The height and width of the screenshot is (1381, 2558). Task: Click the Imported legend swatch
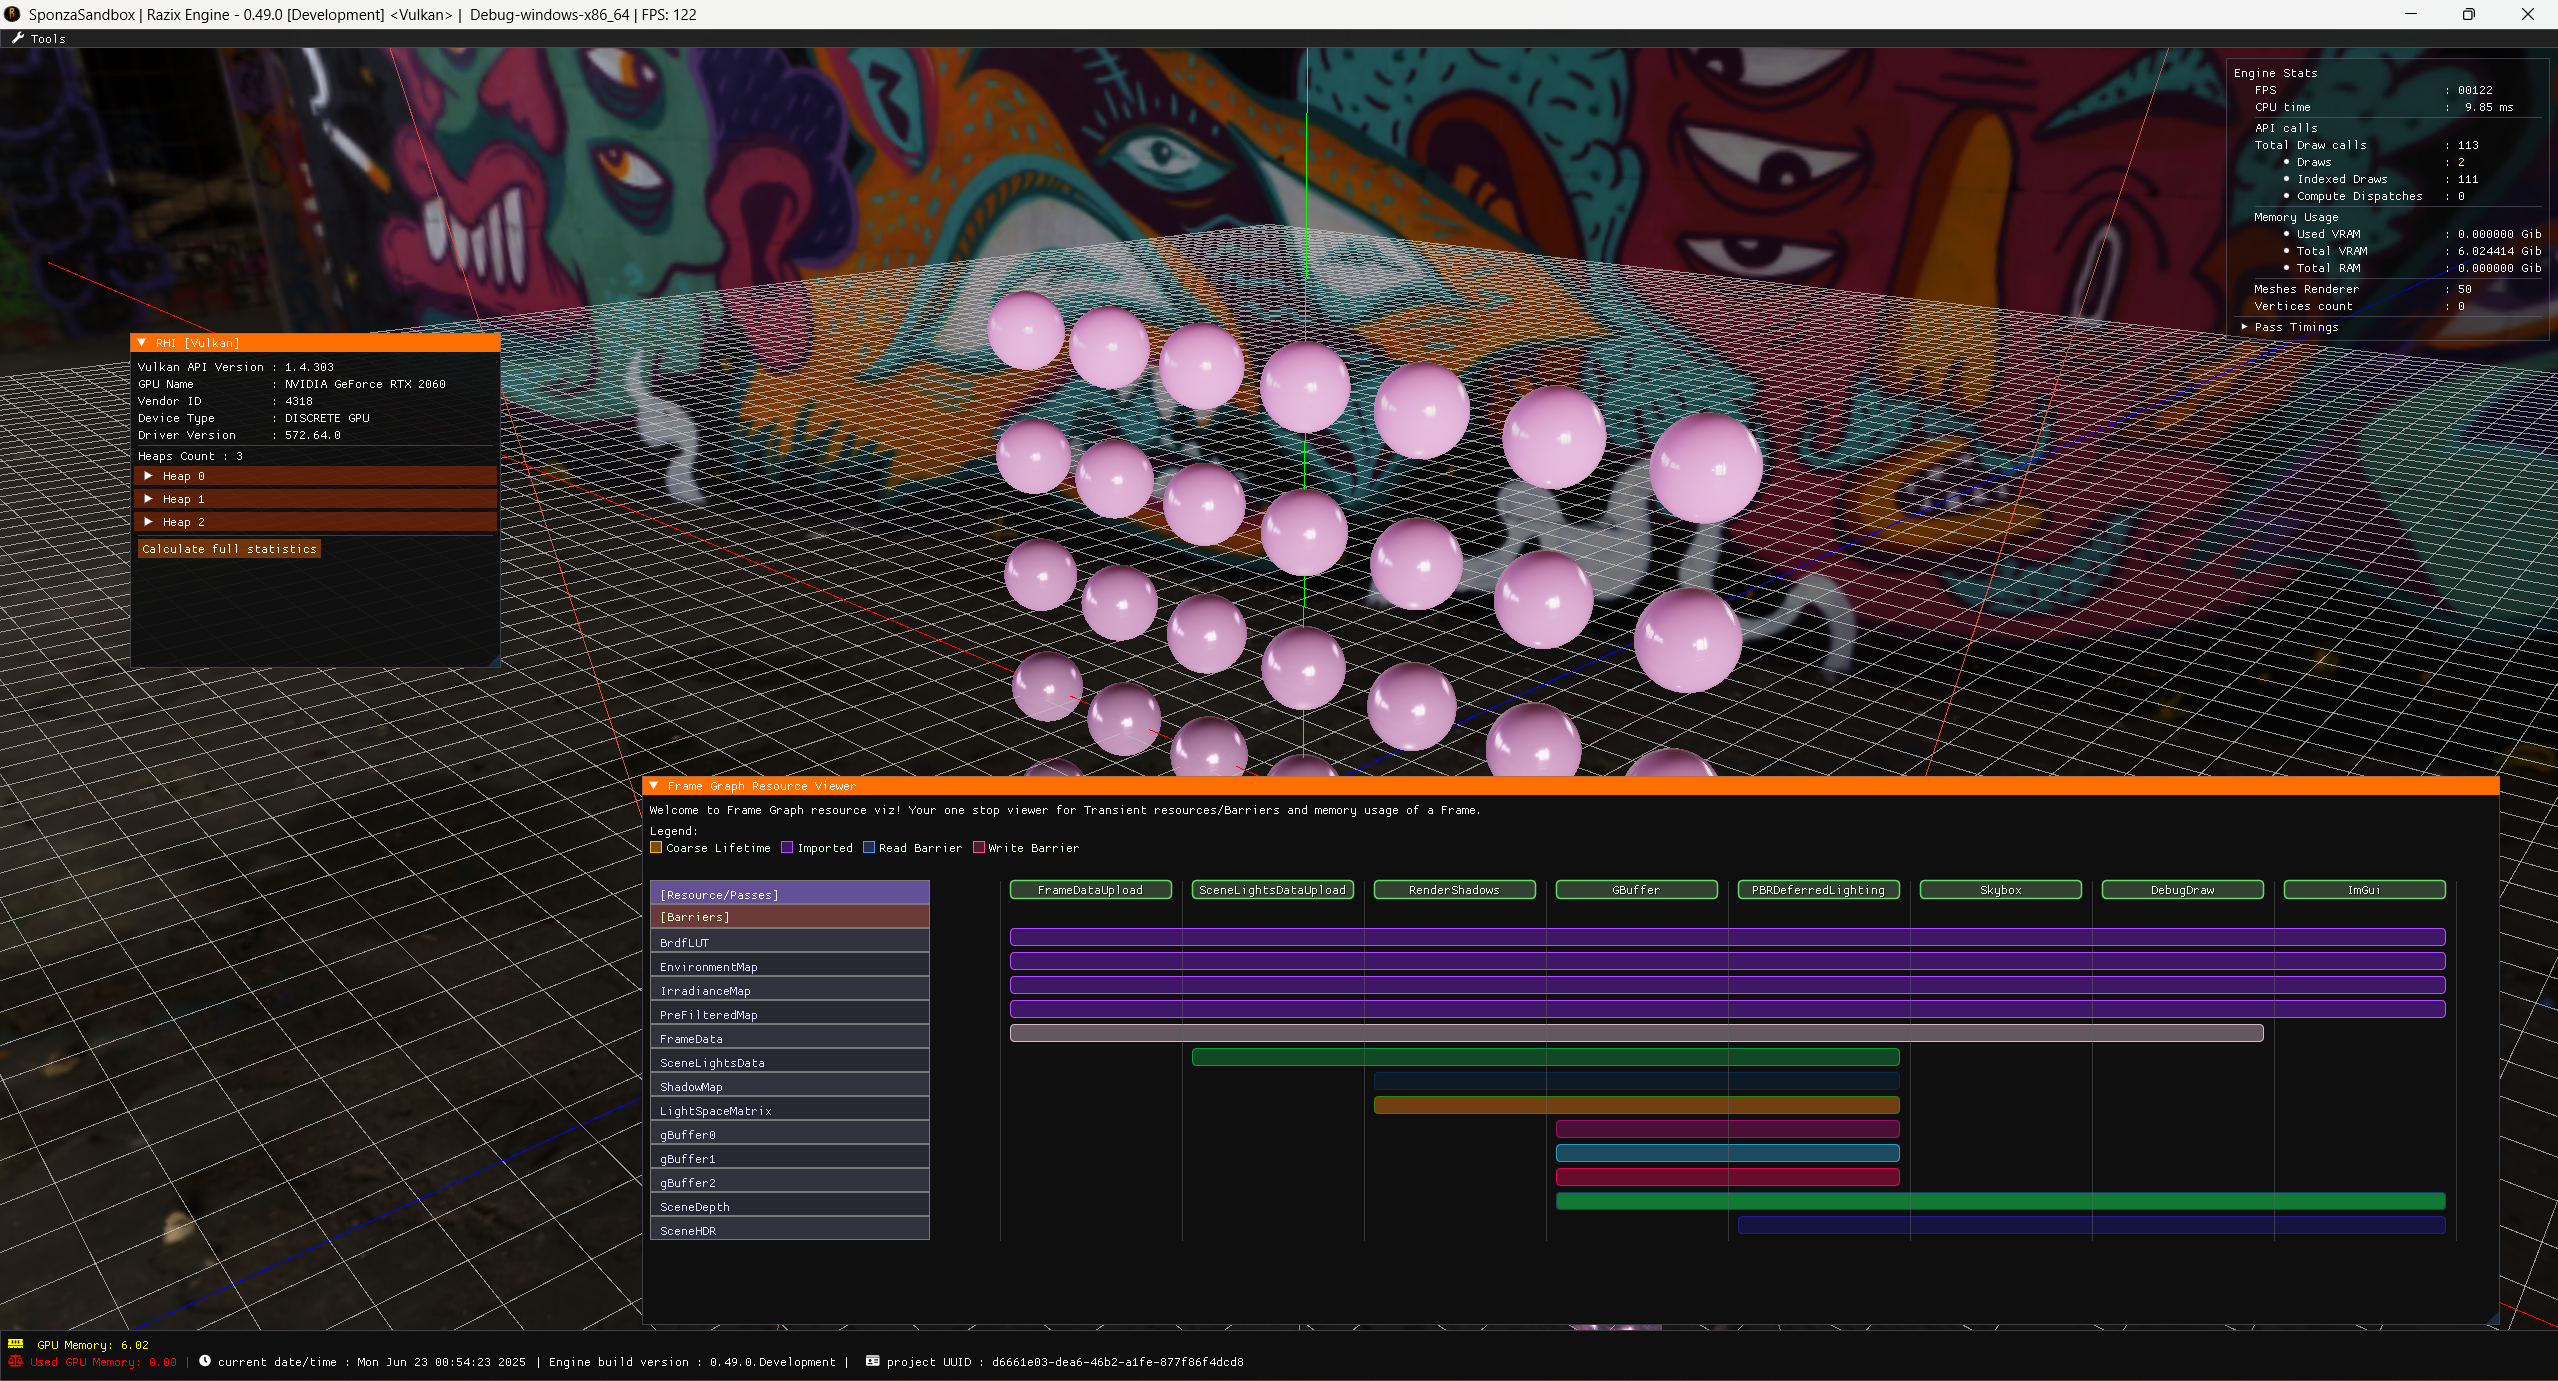click(787, 847)
